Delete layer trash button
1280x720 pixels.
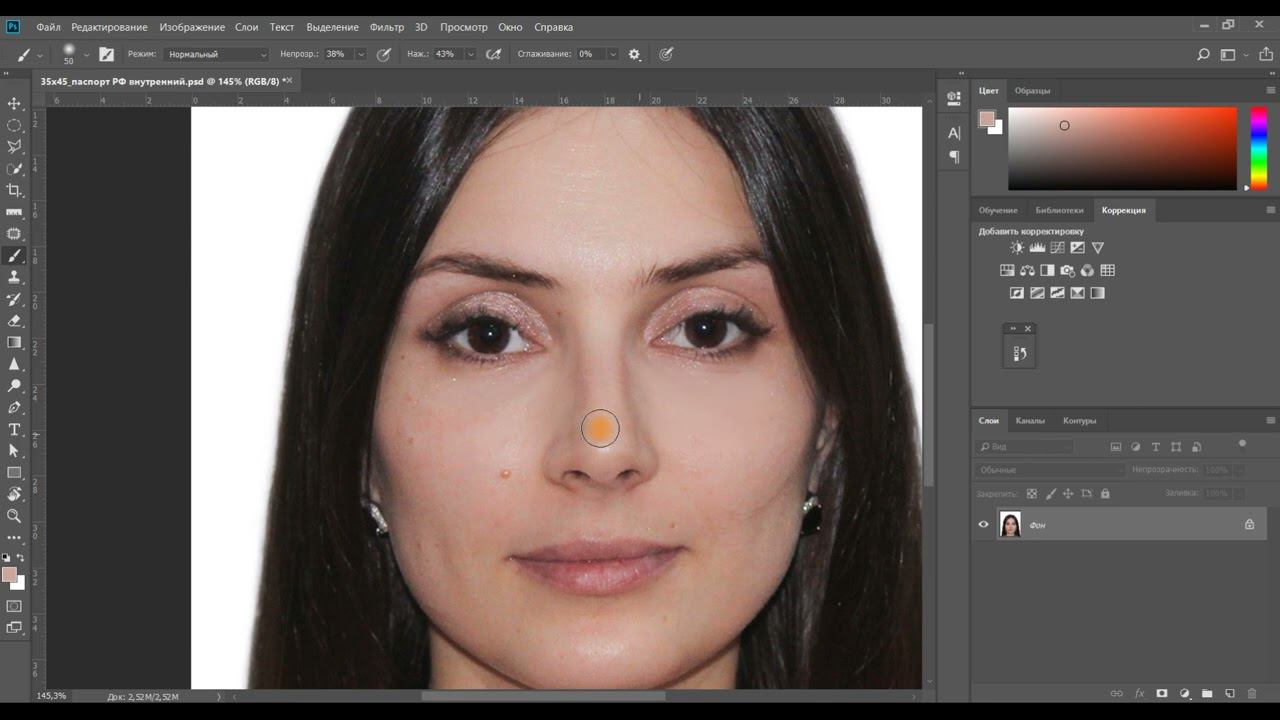click(x=1252, y=693)
